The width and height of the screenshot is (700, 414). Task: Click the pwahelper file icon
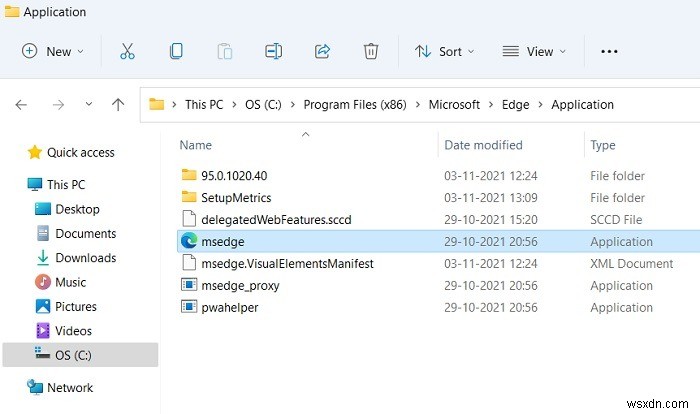coord(189,306)
